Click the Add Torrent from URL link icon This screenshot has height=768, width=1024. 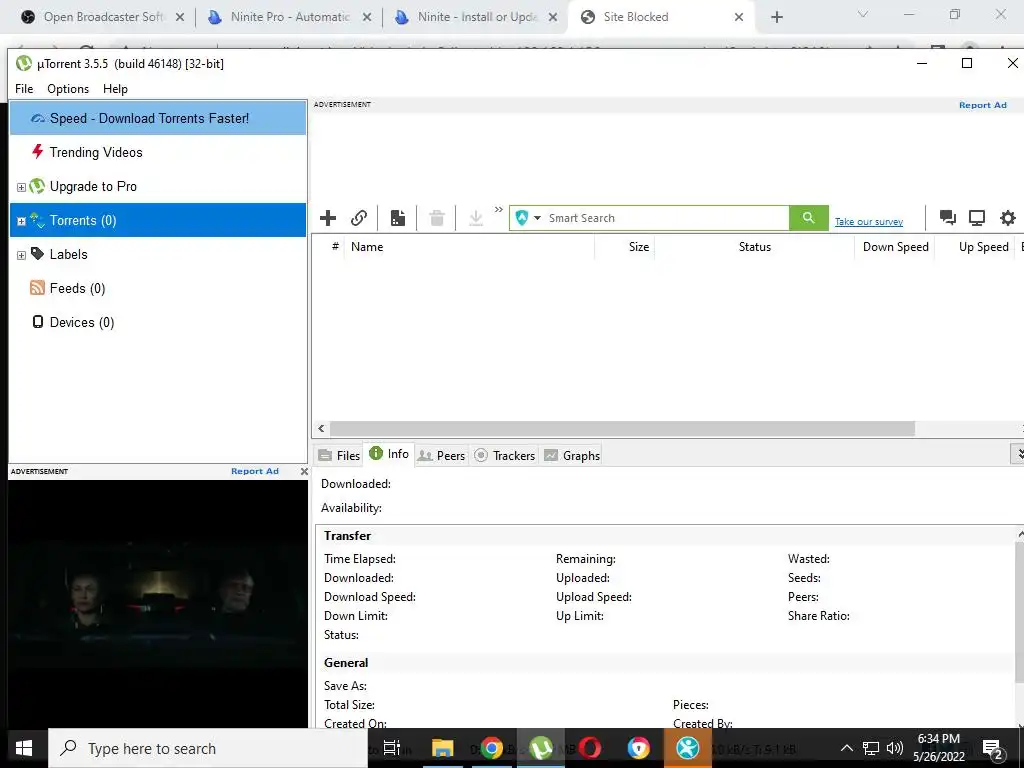pos(359,218)
